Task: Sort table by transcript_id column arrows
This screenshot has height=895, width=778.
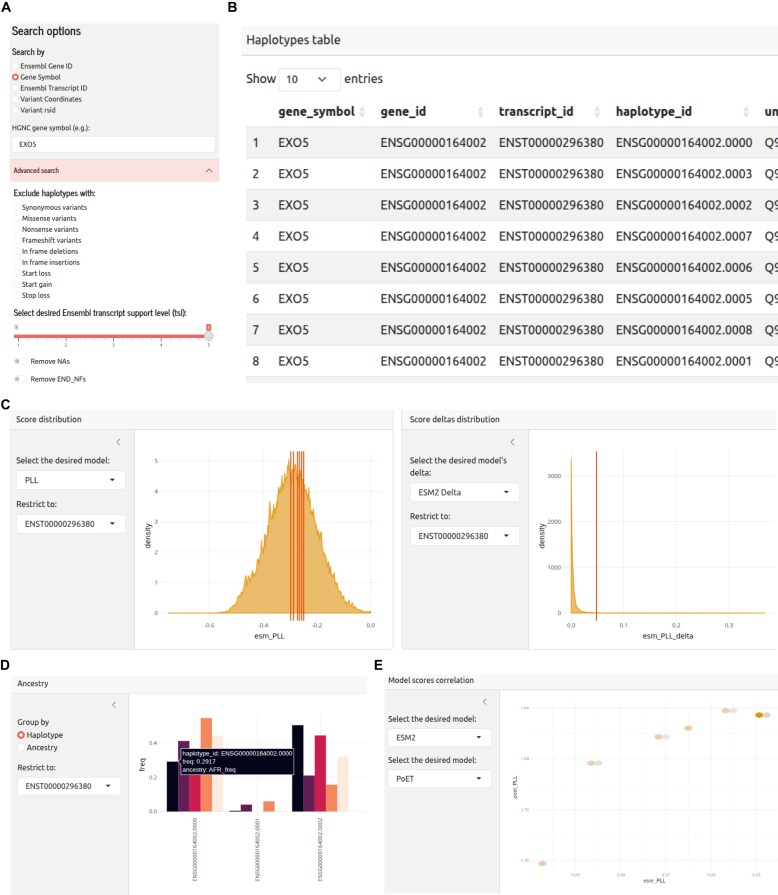Action: [597, 112]
